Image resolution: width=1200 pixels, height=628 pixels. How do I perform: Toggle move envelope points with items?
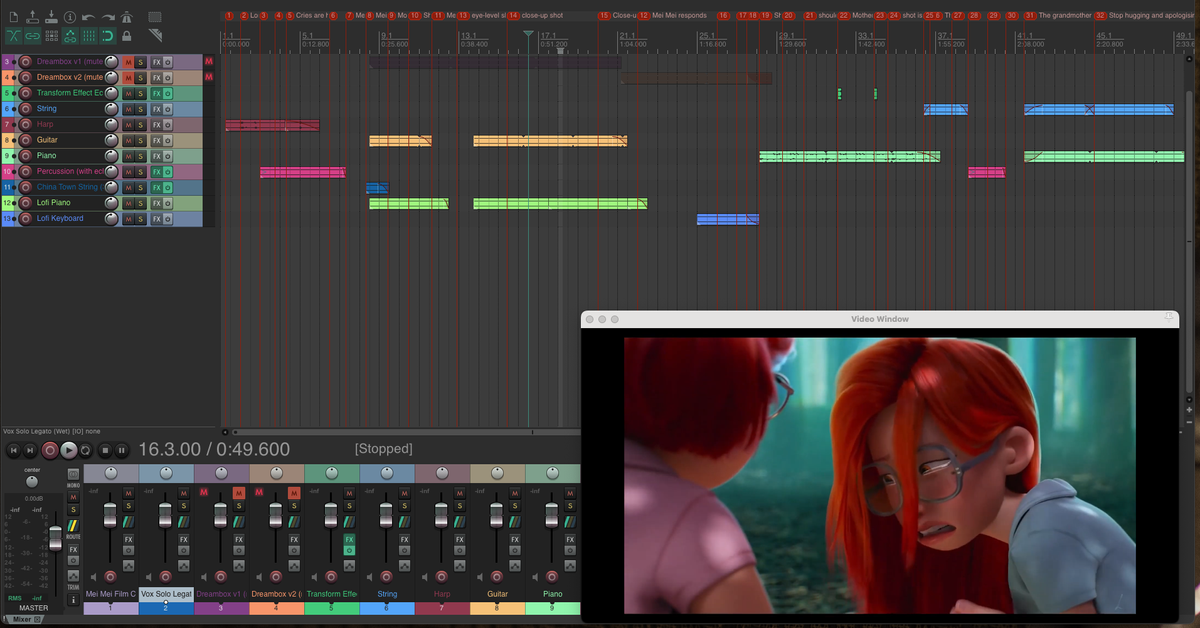(70, 36)
